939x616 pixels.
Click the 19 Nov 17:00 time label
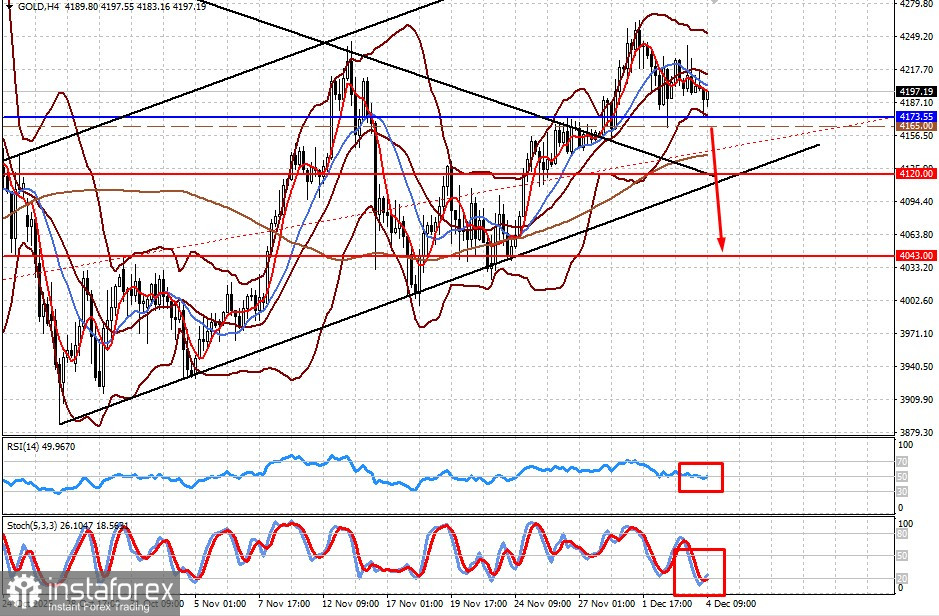478,603
